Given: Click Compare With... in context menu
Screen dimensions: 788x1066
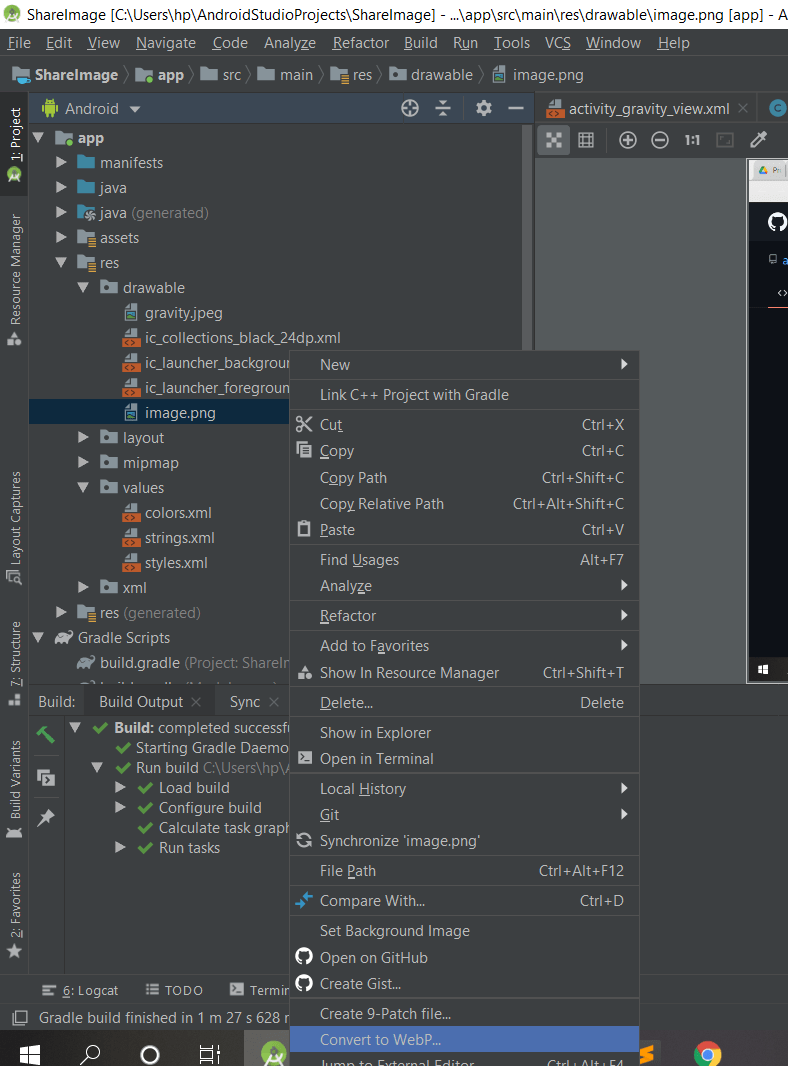Looking at the screenshot, I should pyautogui.click(x=464, y=901).
